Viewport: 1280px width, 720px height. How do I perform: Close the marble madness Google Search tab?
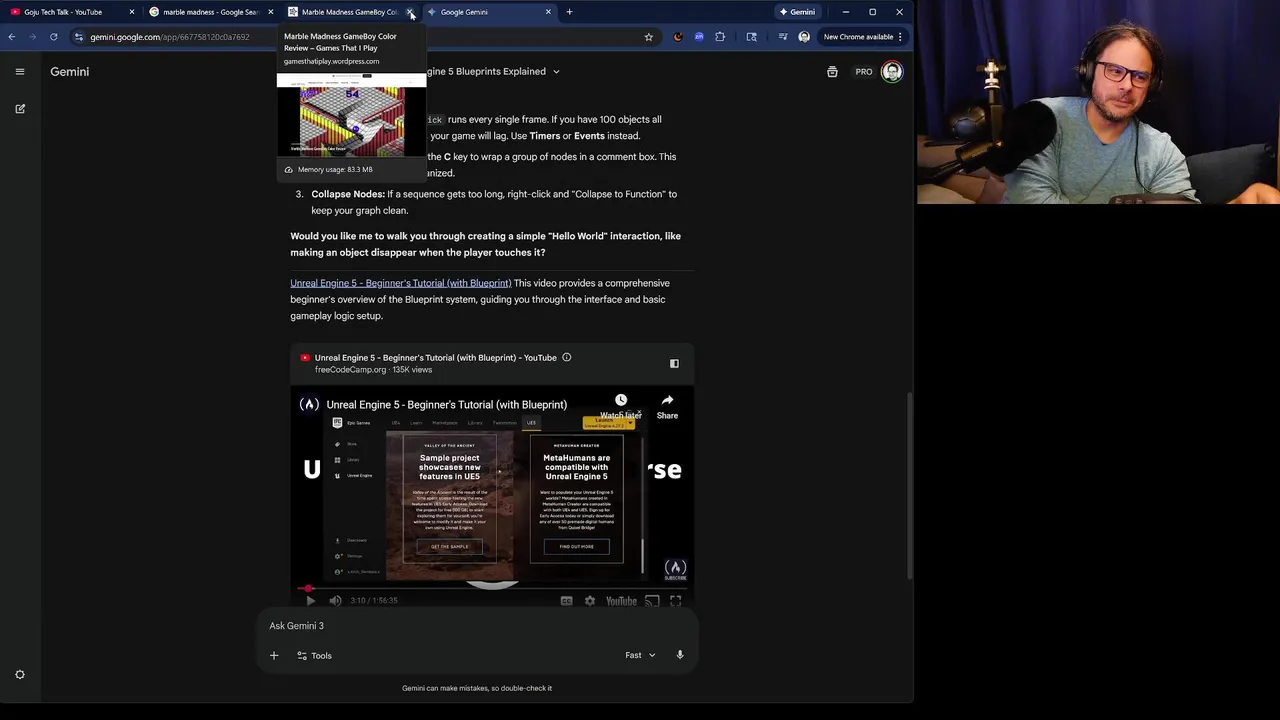pyautogui.click(x=271, y=12)
